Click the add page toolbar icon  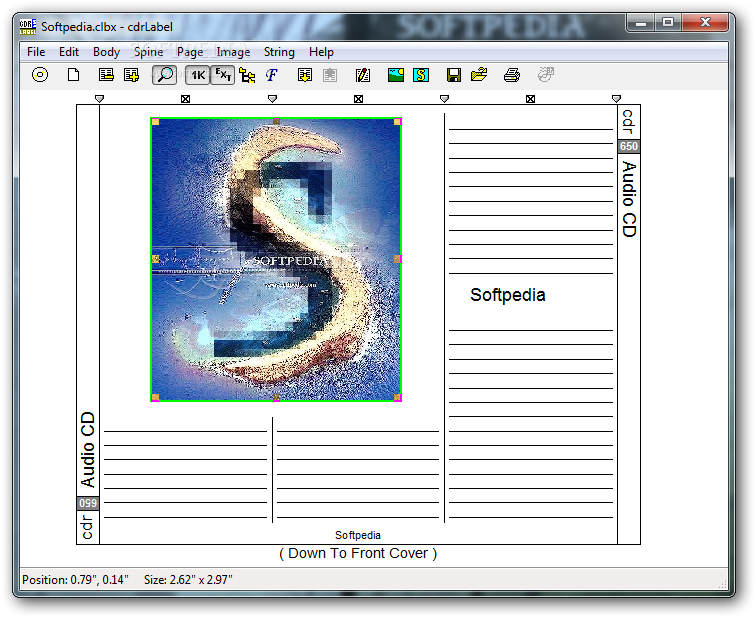click(131, 75)
